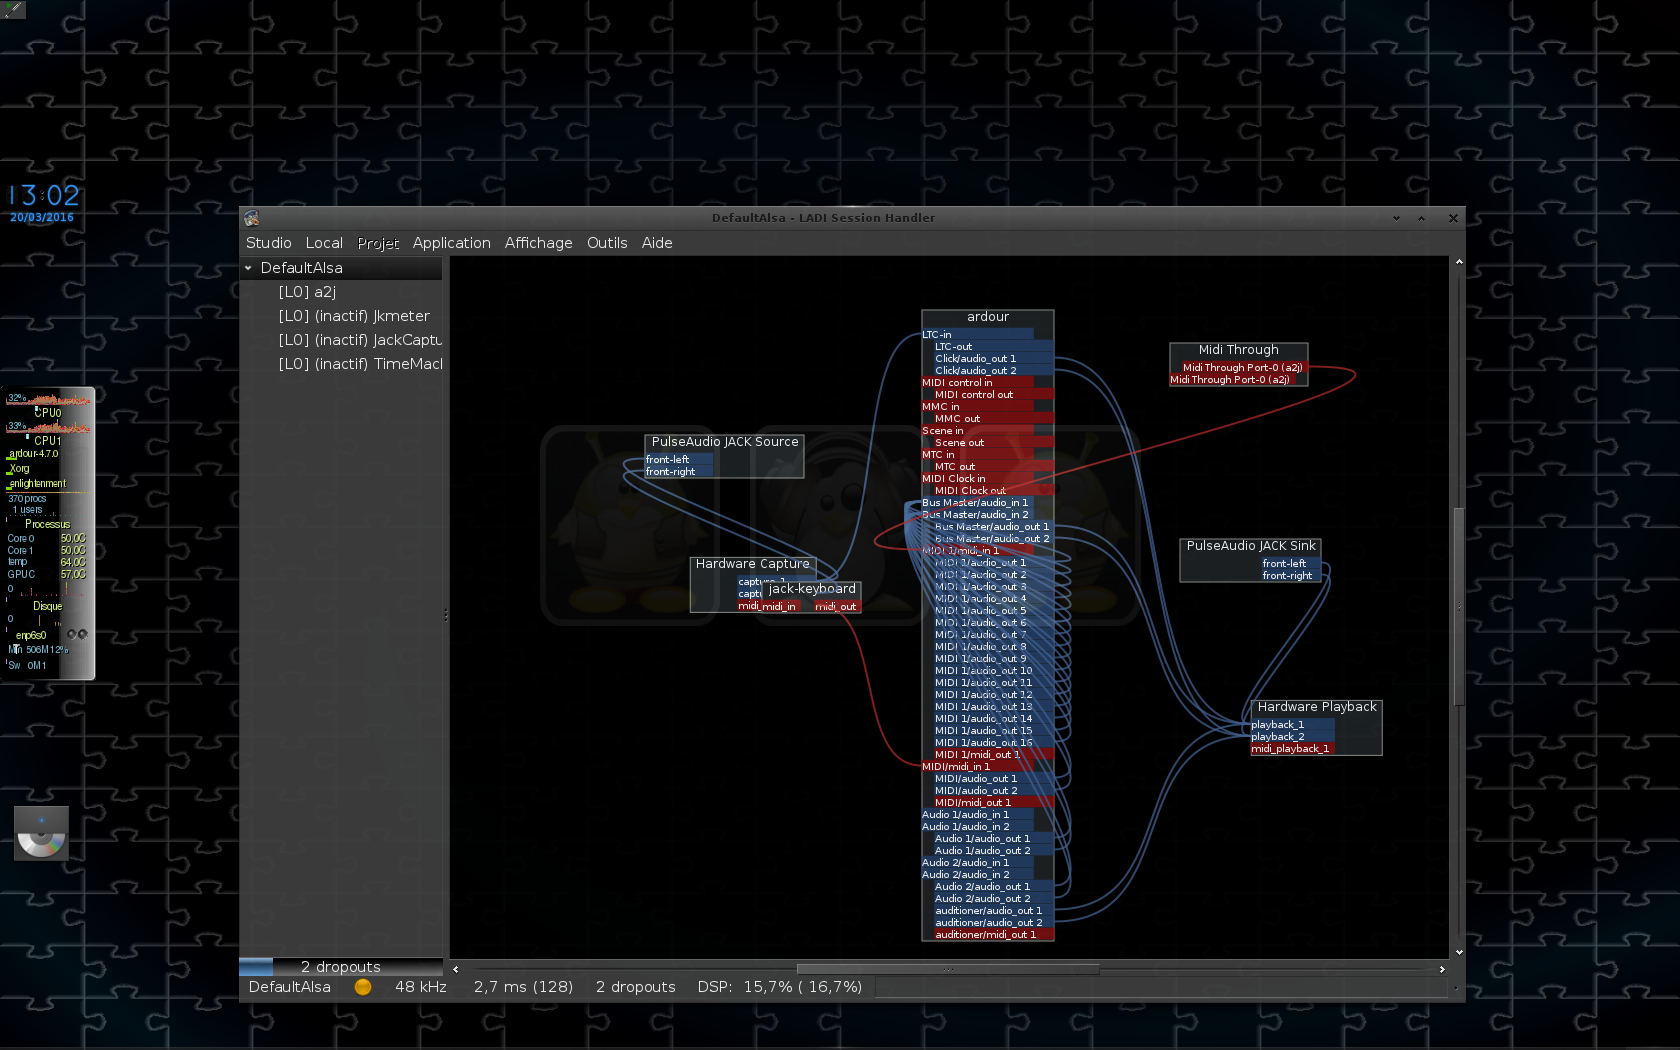Click the canvas scroll-right arrow
Viewport: 1680px width, 1050px height.
1441,969
